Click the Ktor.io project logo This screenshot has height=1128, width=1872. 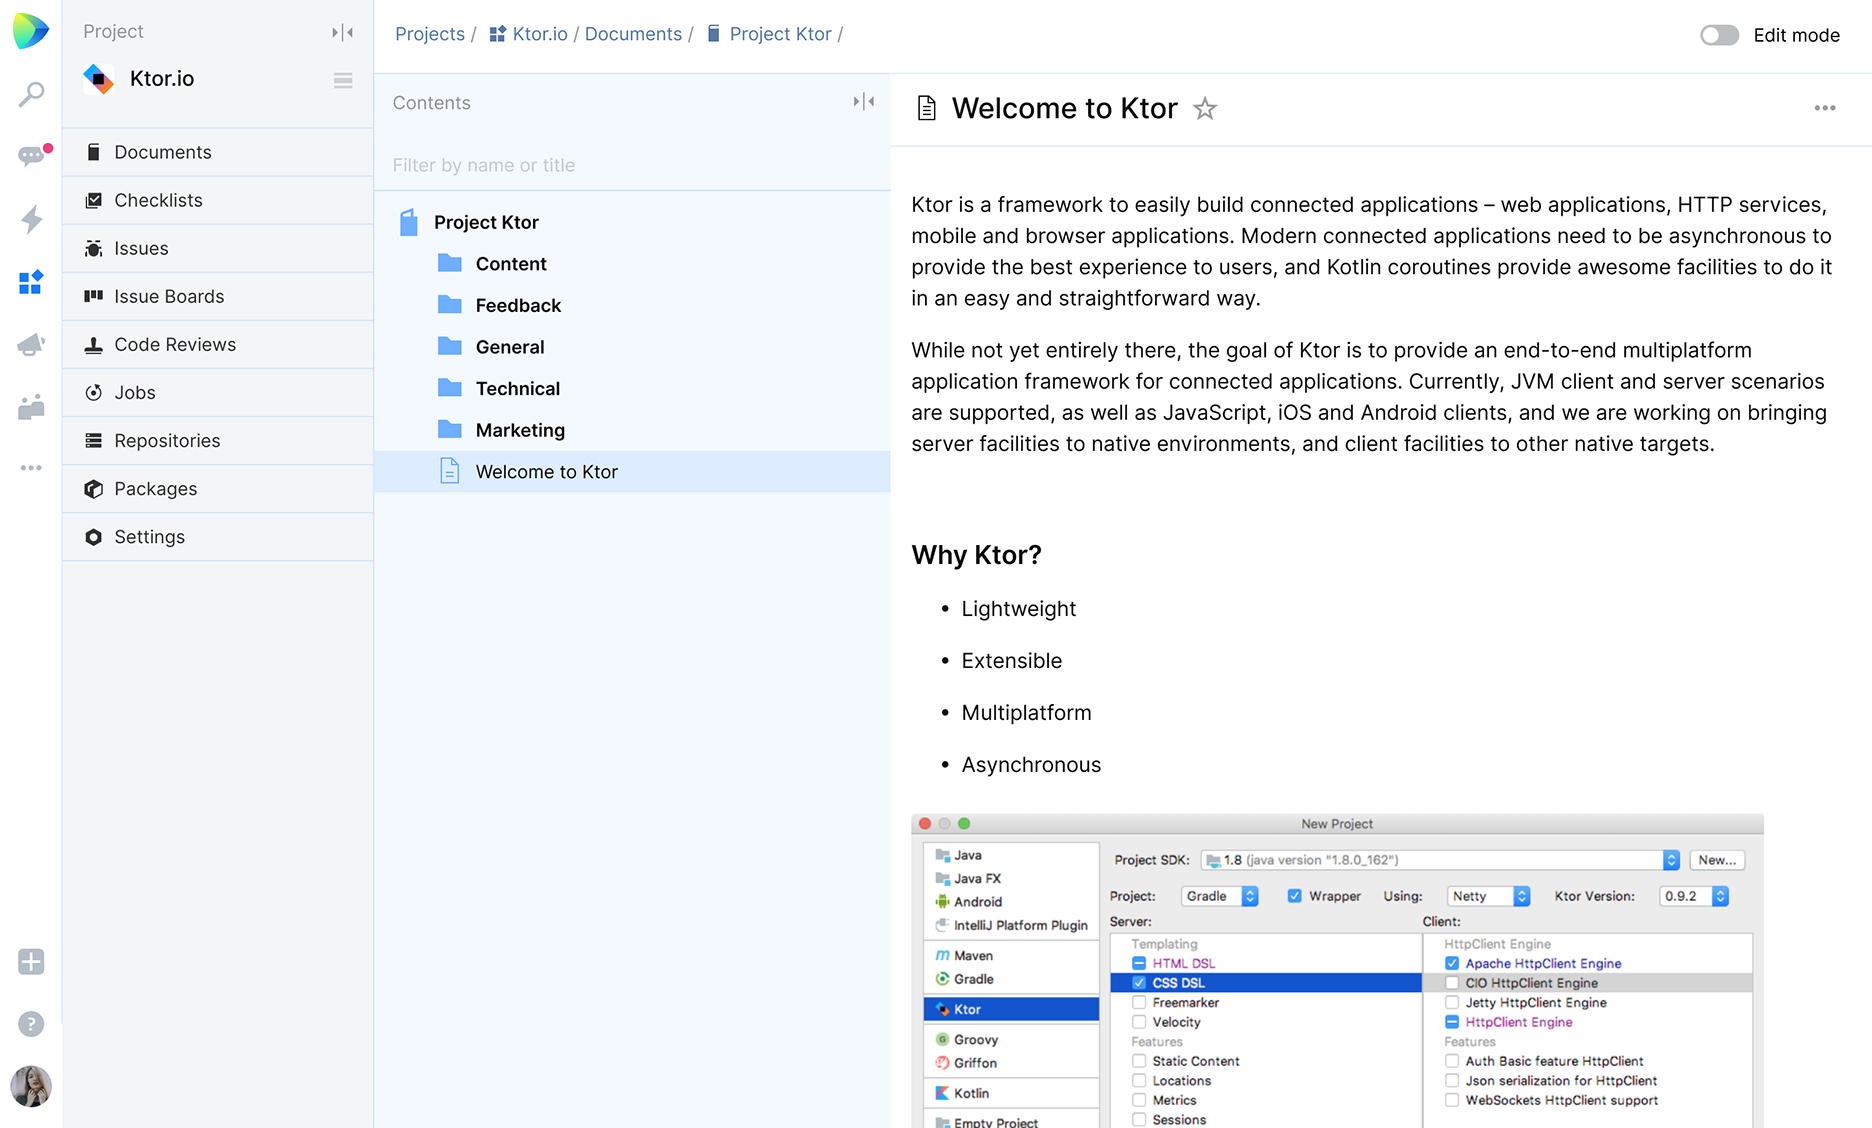(98, 79)
